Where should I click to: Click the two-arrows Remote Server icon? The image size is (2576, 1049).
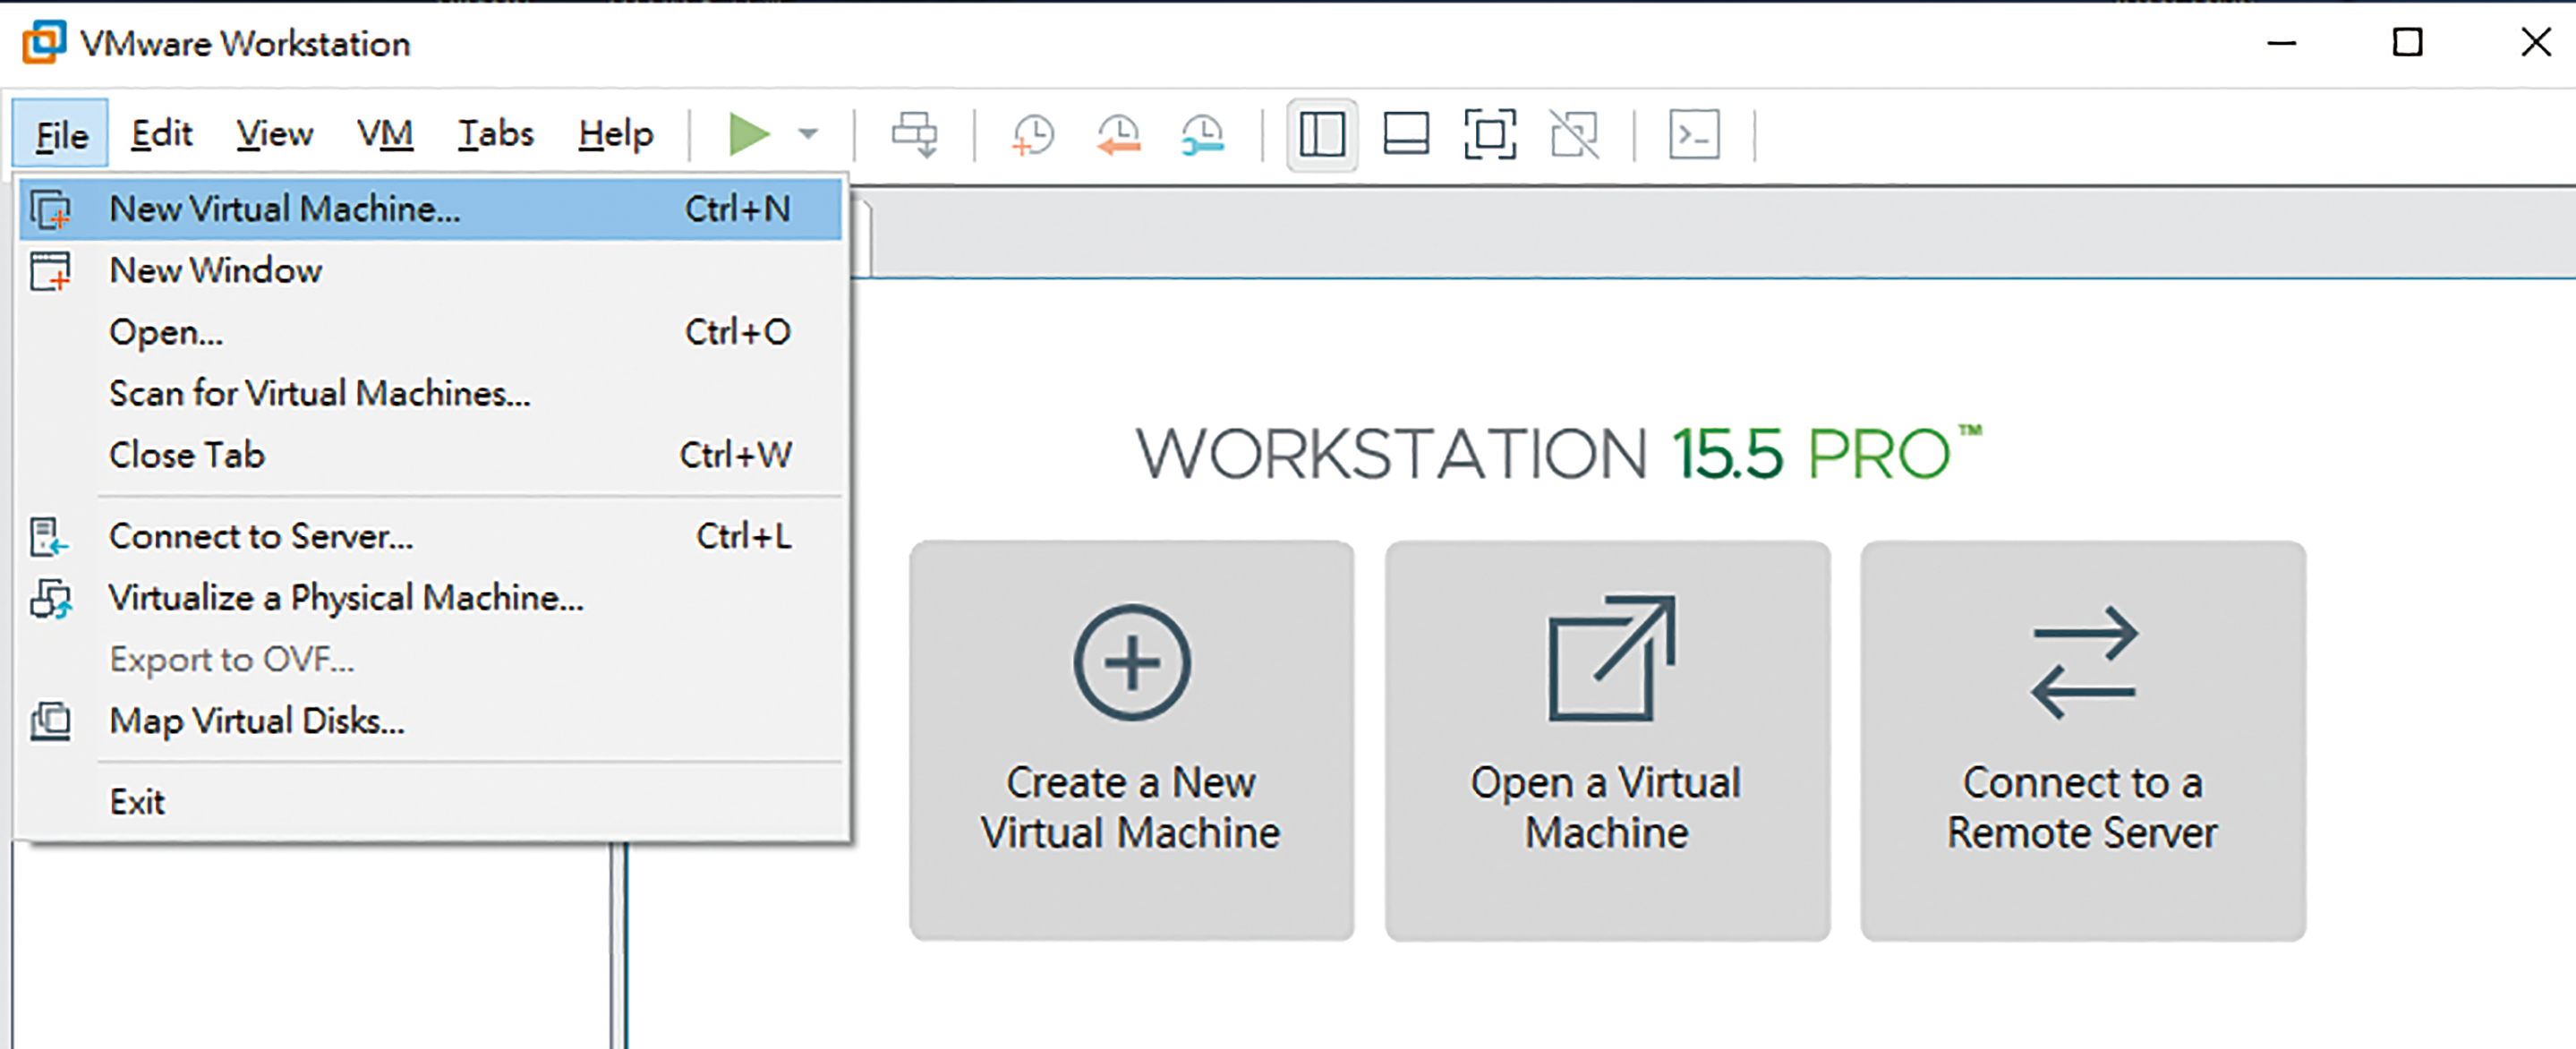(2085, 663)
